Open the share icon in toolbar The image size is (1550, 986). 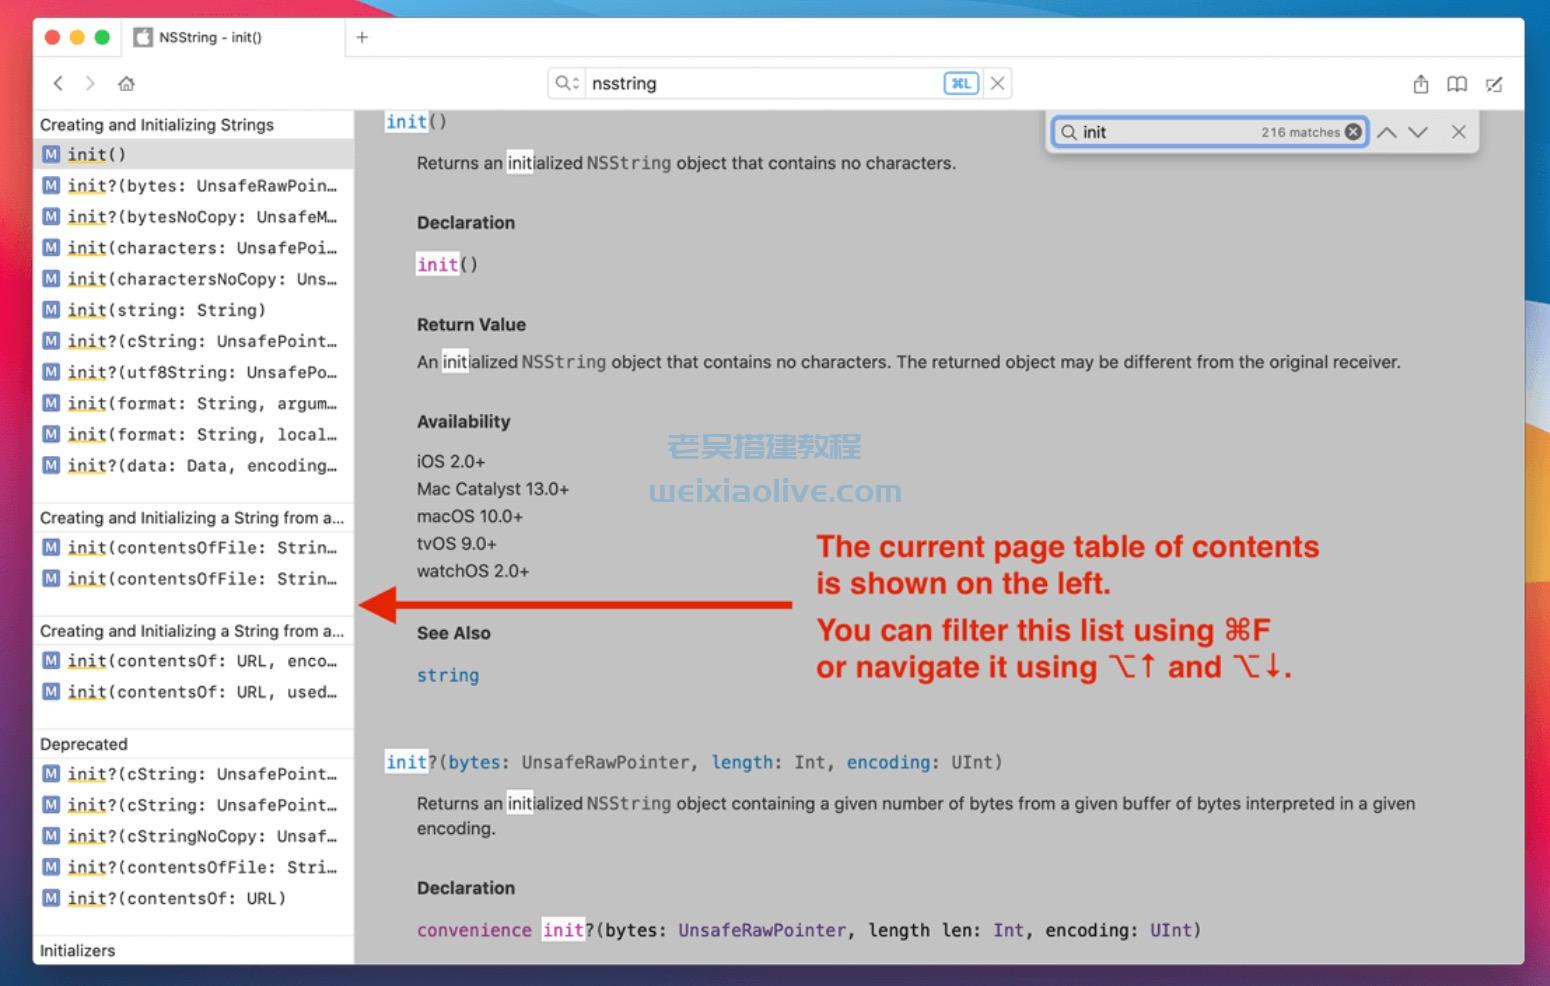pyautogui.click(x=1420, y=84)
